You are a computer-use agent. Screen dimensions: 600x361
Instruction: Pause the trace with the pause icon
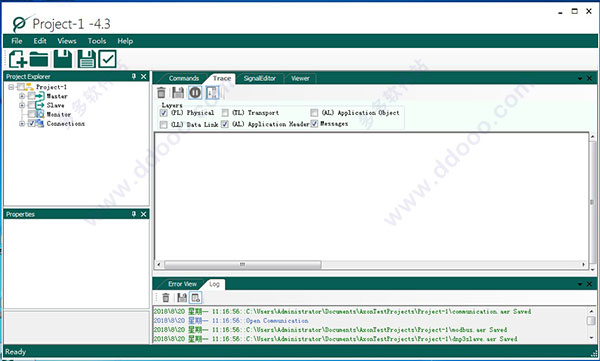click(195, 92)
